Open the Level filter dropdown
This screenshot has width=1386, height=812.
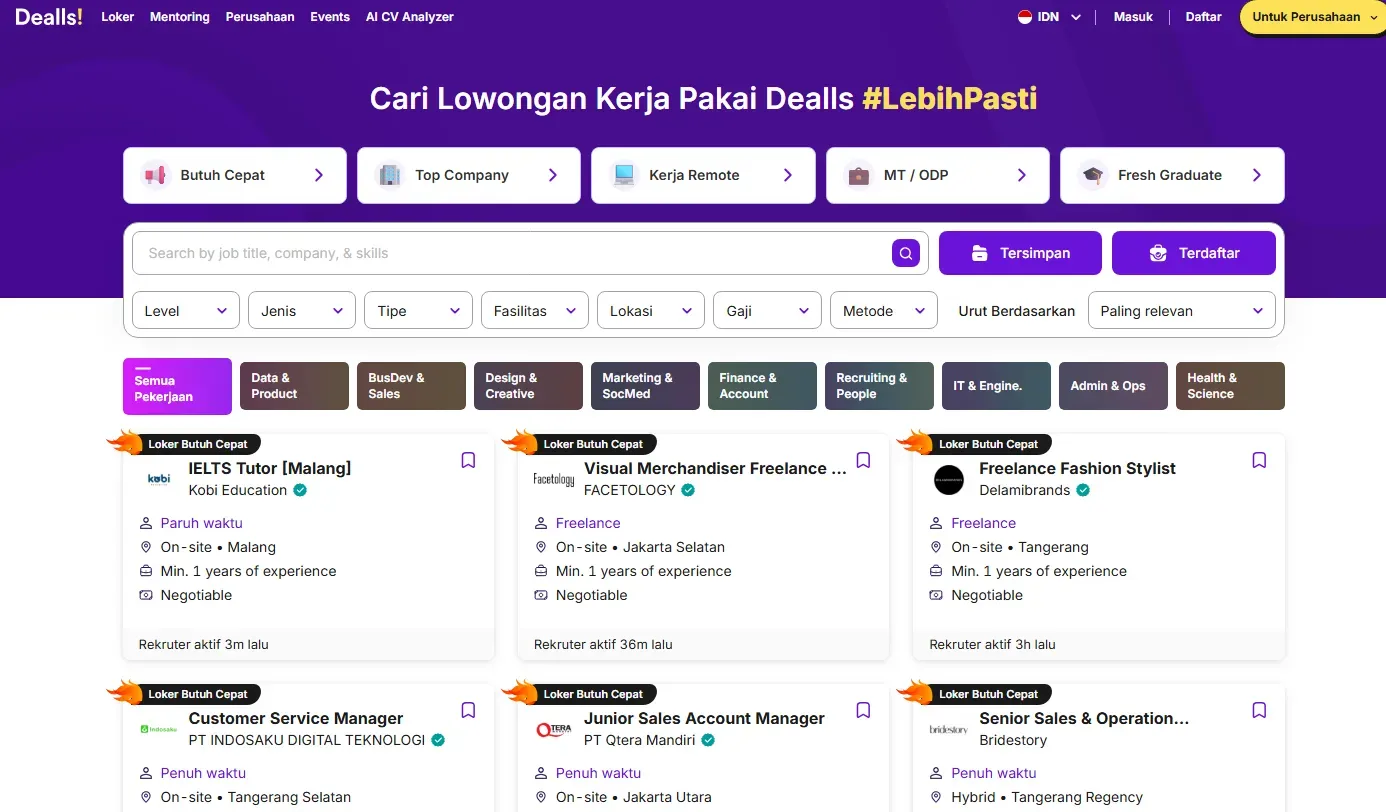coord(186,310)
